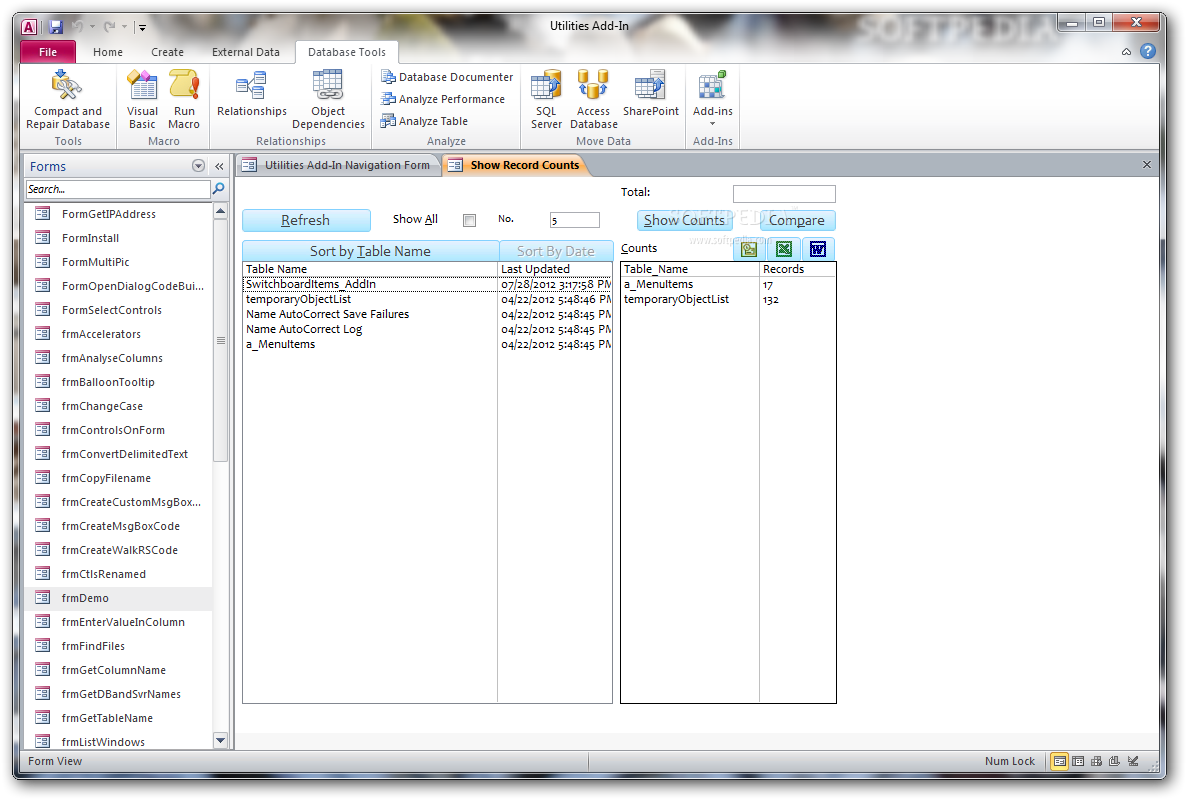
Task: Close the current document tab with X
Action: point(1147,165)
